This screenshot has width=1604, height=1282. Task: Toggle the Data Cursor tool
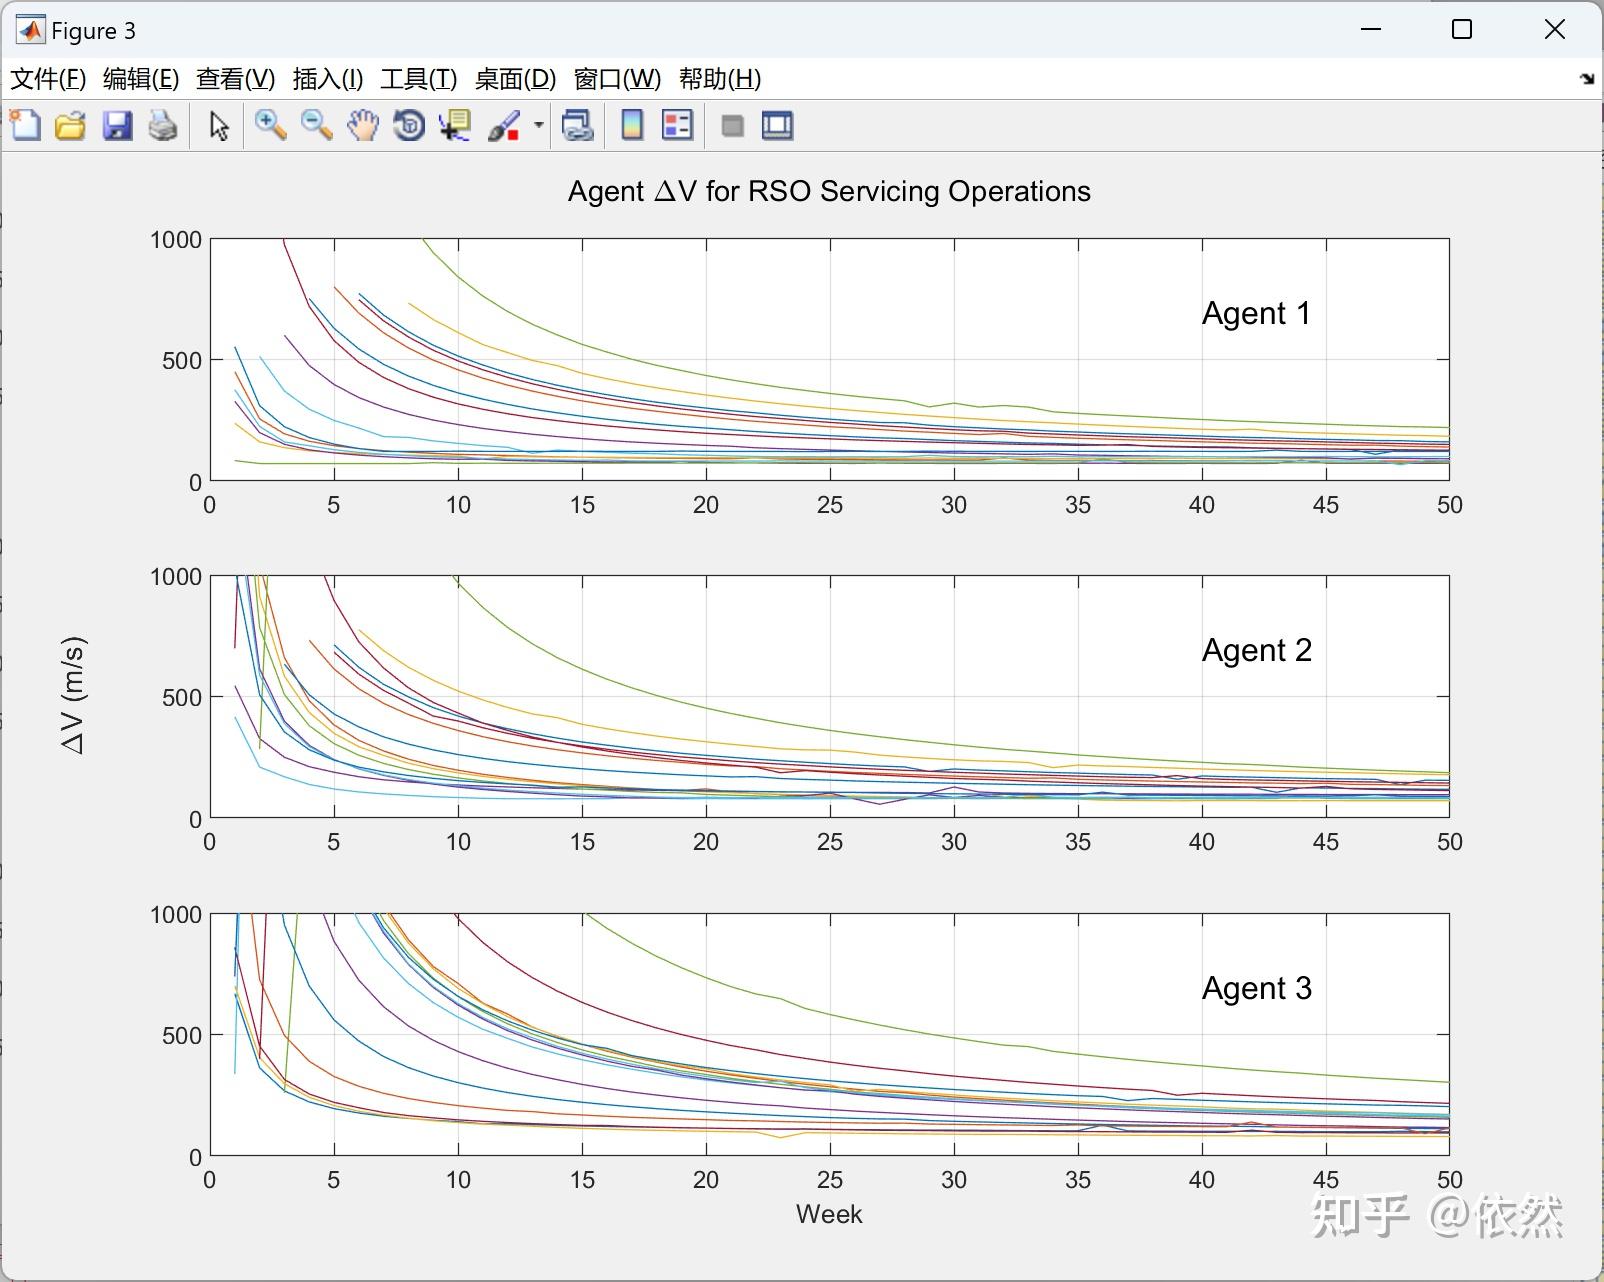pyautogui.click(x=456, y=126)
